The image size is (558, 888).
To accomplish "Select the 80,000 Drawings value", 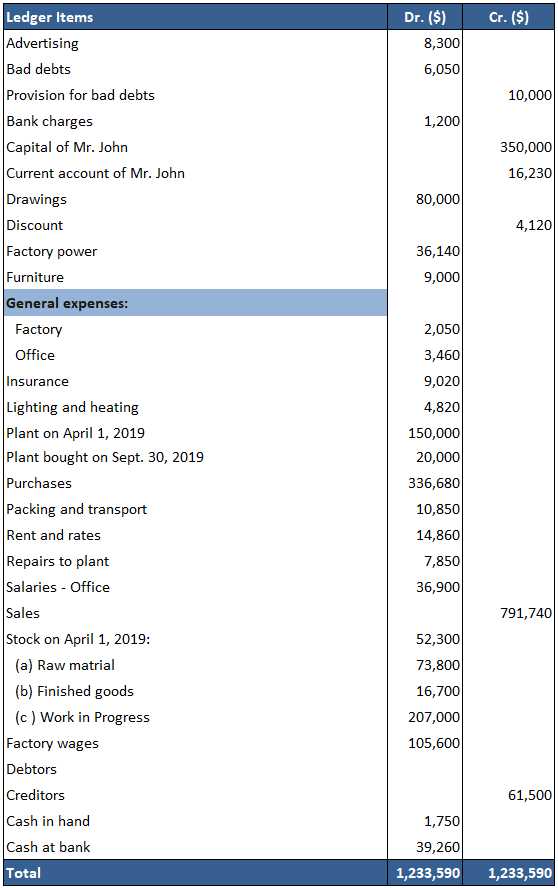I will tap(438, 199).
